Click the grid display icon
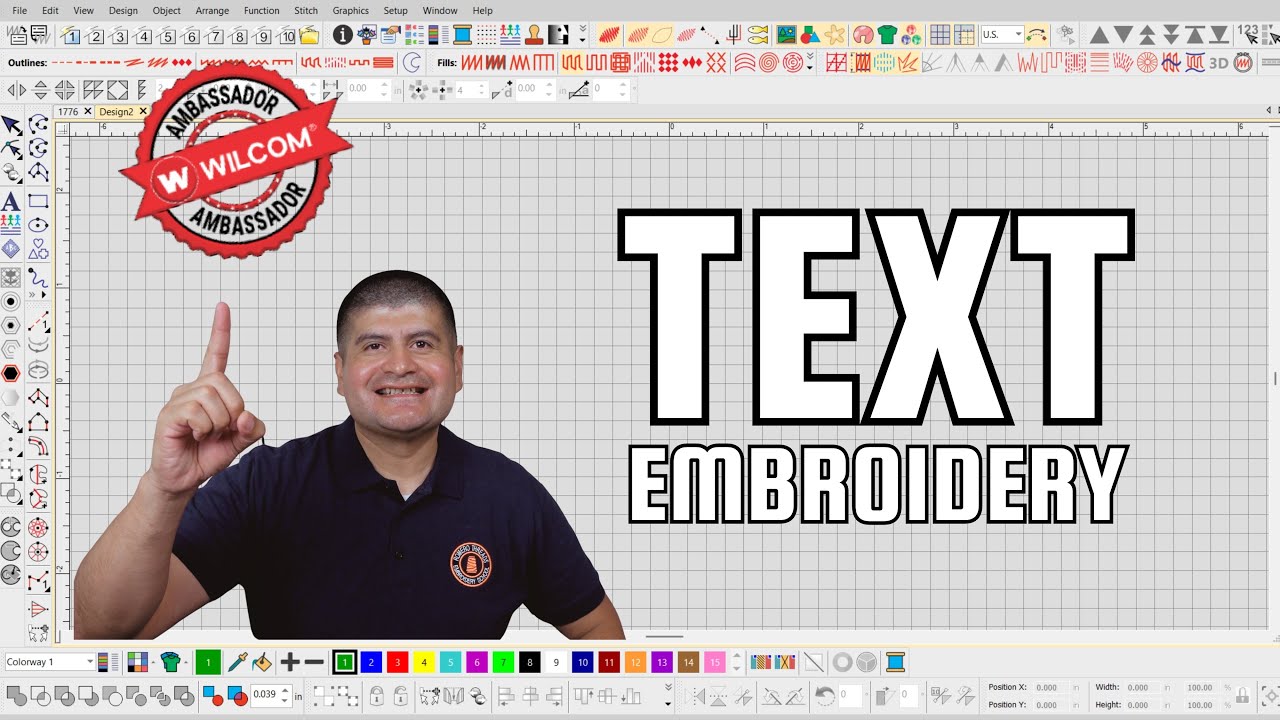This screenshot has width=1280, height=720. [939, 35]
